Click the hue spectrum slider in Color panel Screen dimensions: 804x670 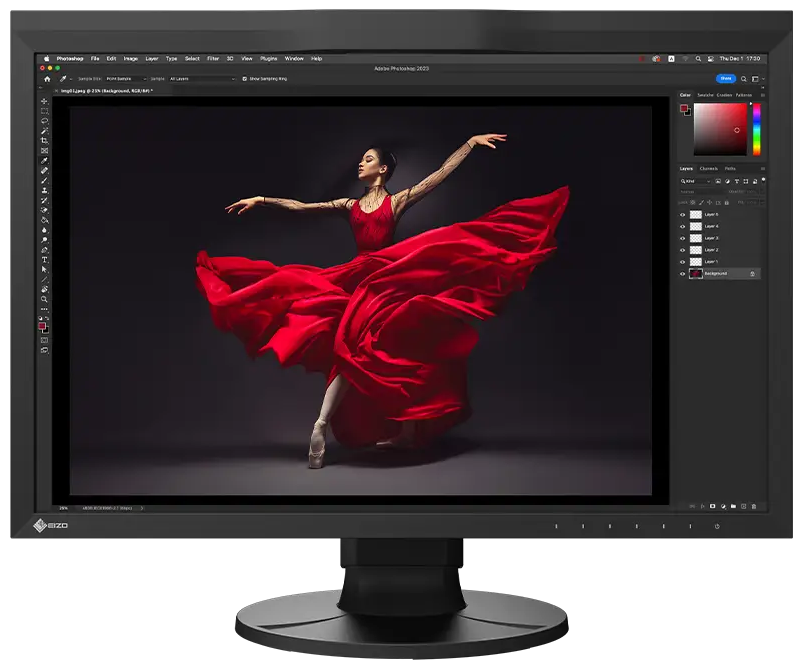[757, 129]
